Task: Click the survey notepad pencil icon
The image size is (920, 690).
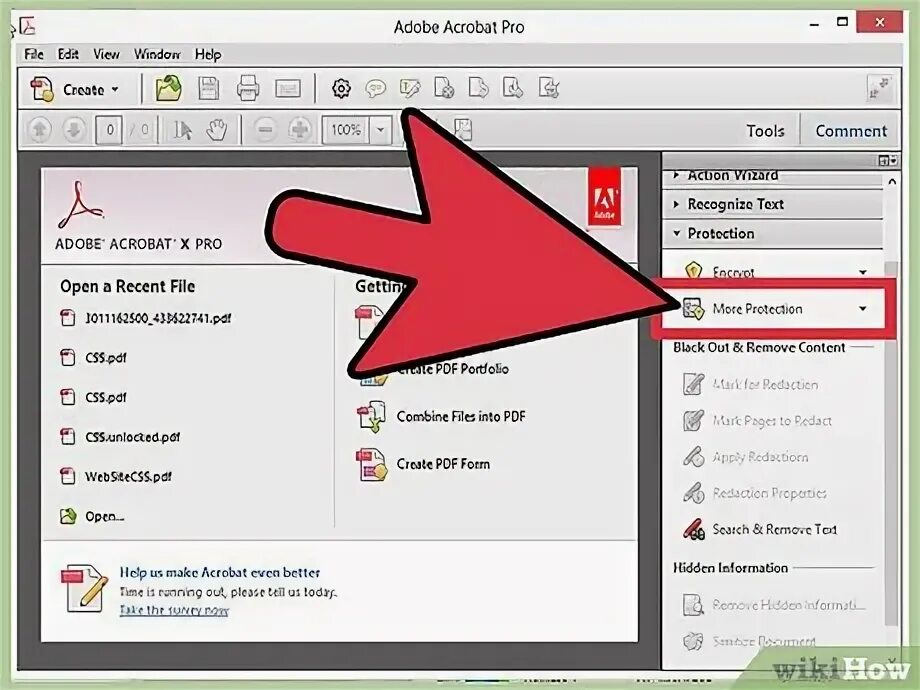Action: 84,588
